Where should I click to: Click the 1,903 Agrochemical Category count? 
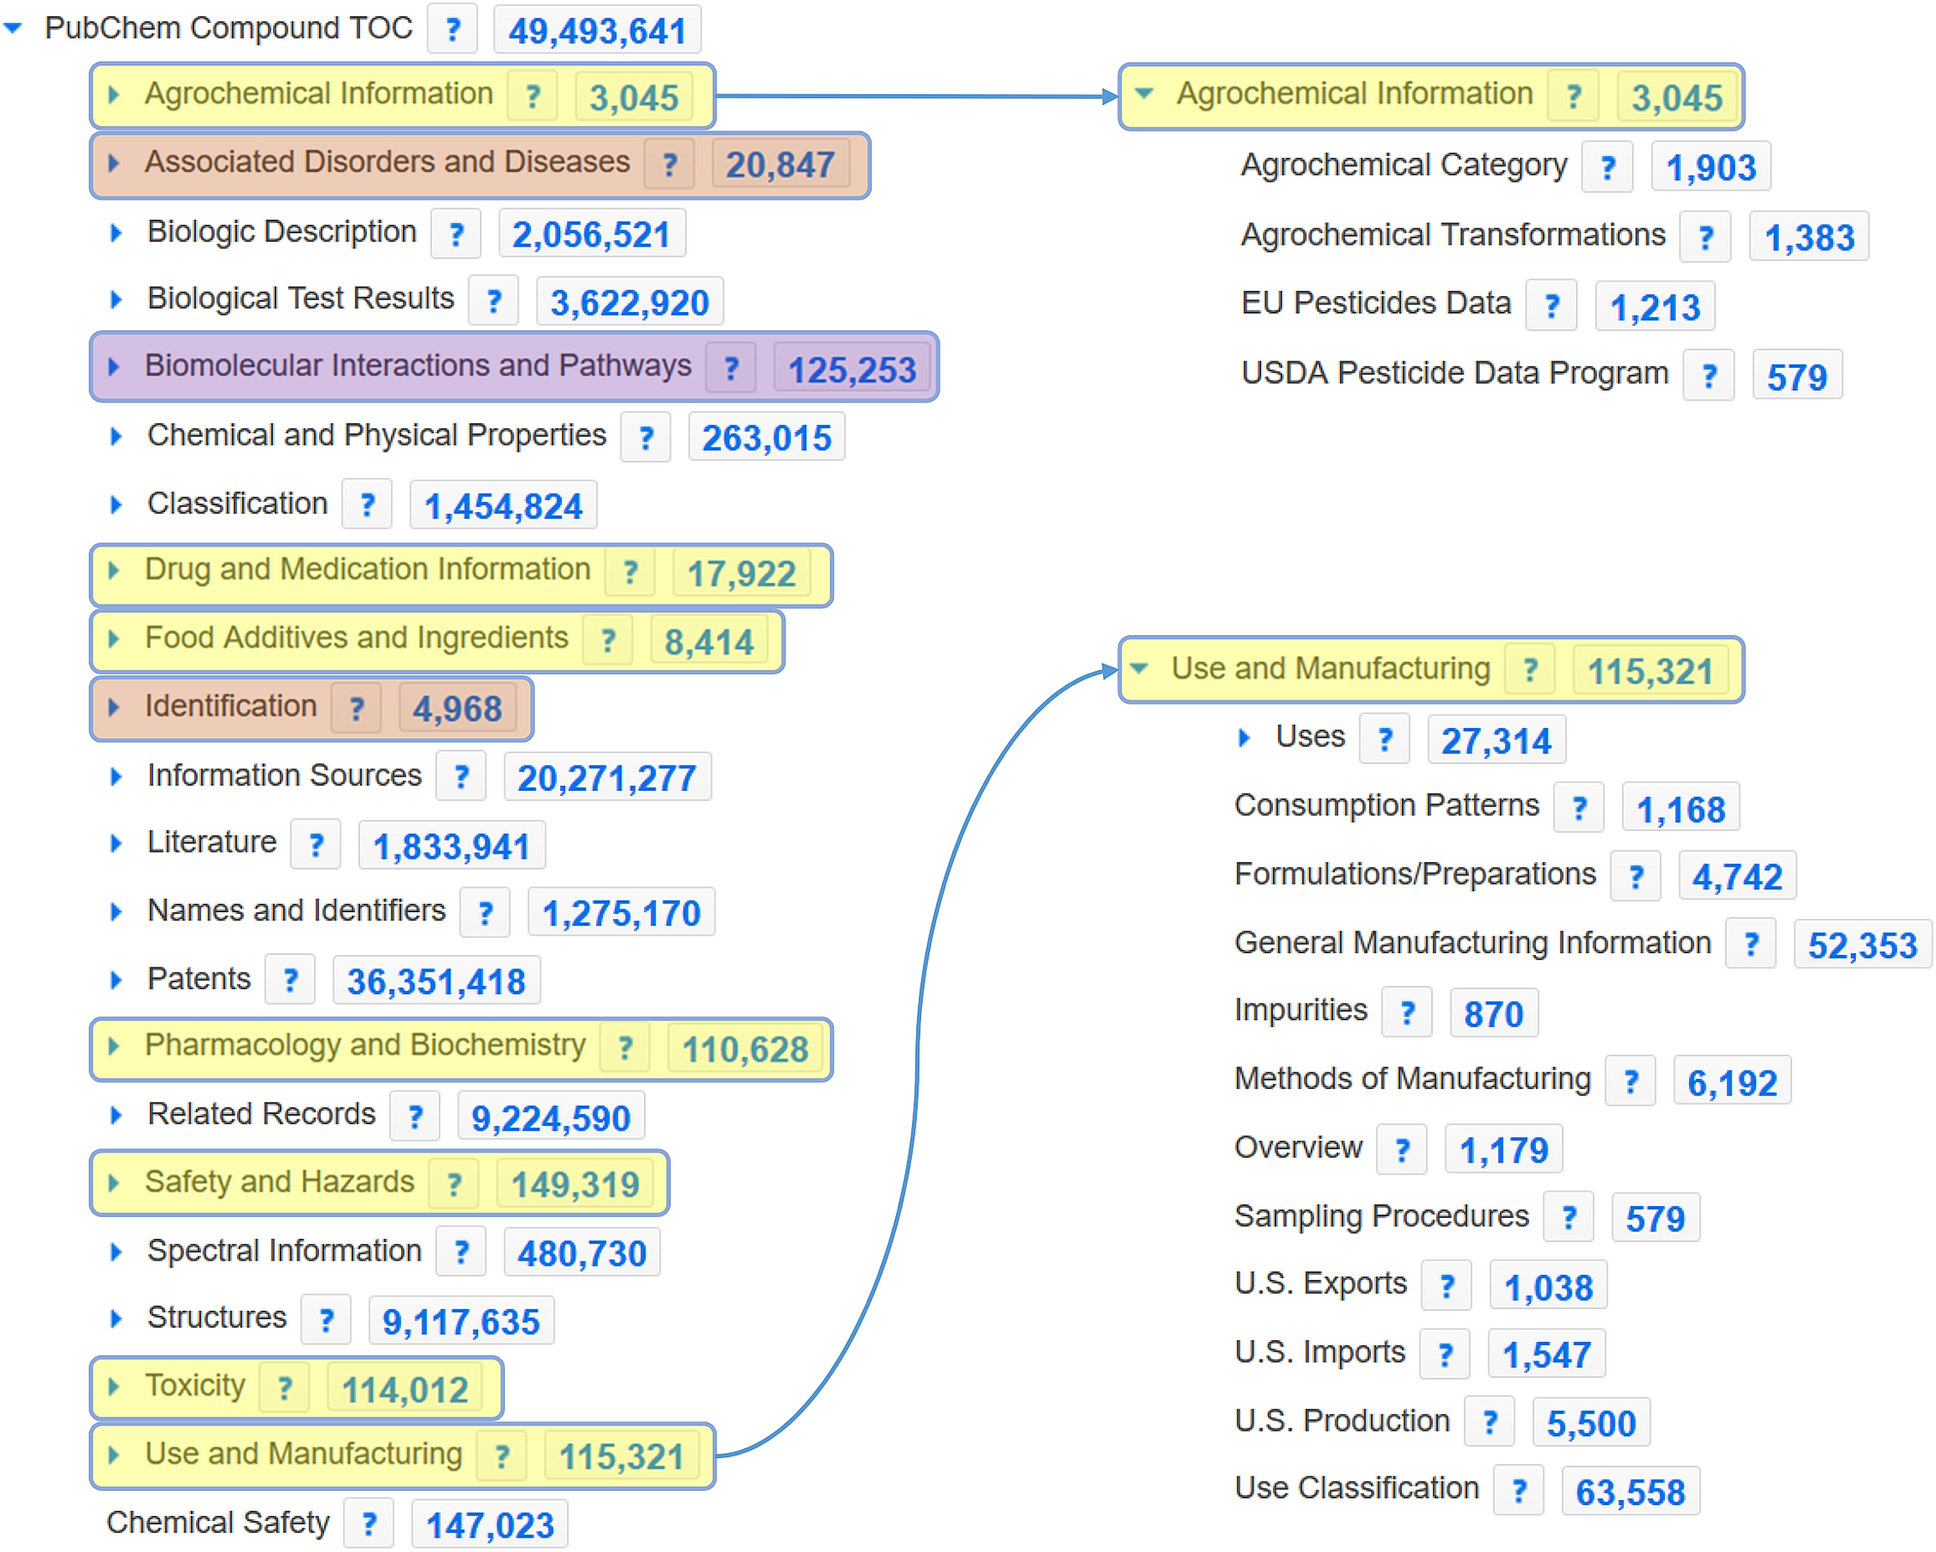point(1710,167)
